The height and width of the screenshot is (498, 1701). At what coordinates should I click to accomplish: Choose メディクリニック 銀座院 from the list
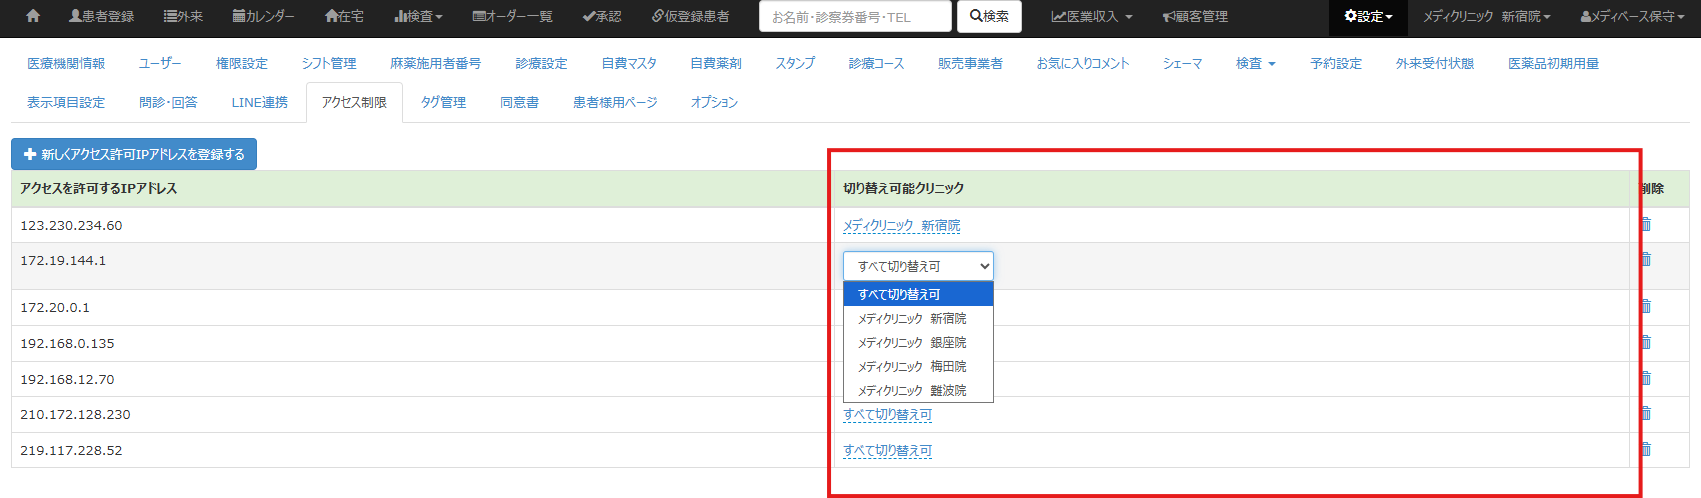pos(911,342)
